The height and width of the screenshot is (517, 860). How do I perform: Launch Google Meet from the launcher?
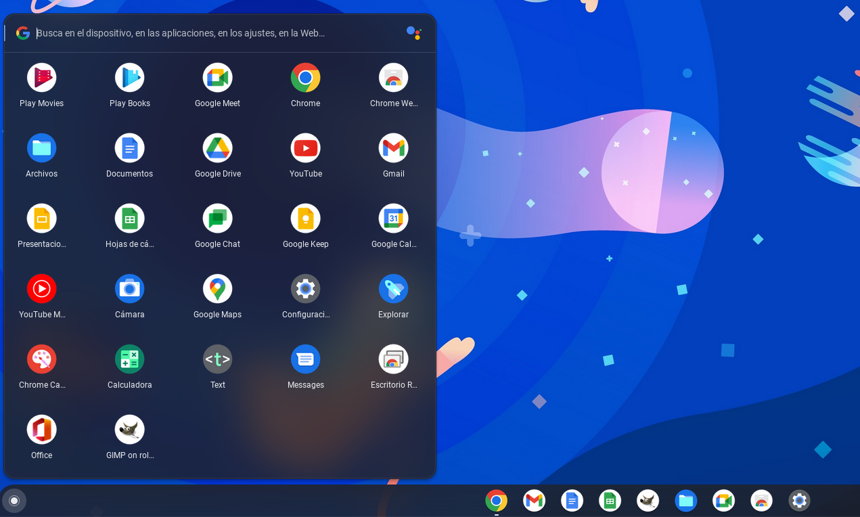217,78
